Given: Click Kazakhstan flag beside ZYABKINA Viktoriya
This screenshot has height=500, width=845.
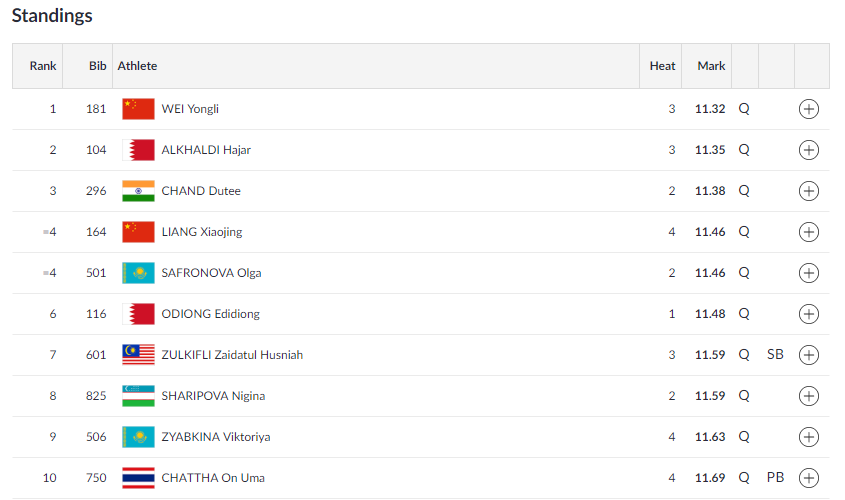Looking at the screenshot, I should (138, 437).
